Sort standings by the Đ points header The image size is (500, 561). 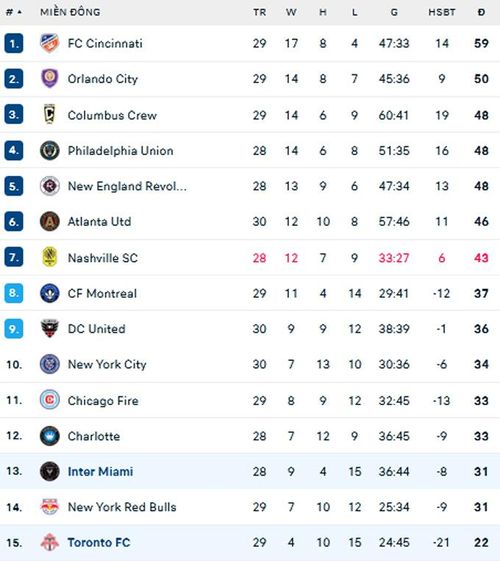tap(481, 13)
